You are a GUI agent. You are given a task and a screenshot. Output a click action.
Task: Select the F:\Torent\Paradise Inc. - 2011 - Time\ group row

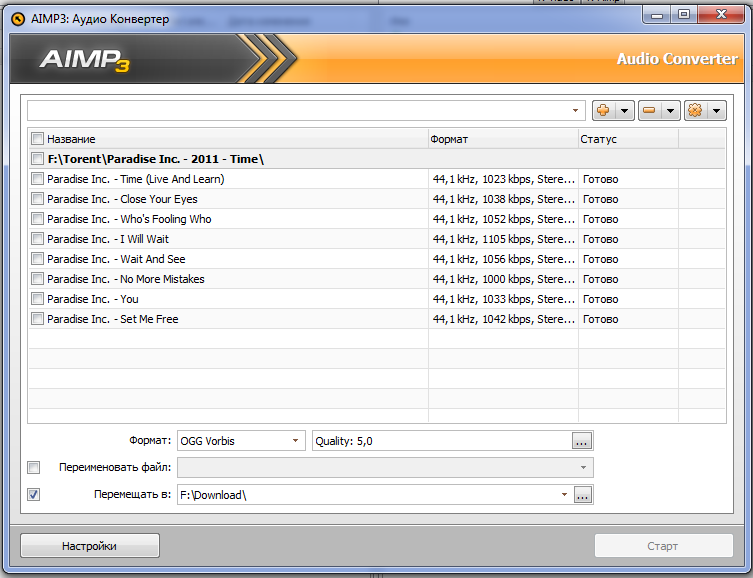point(376,159)
